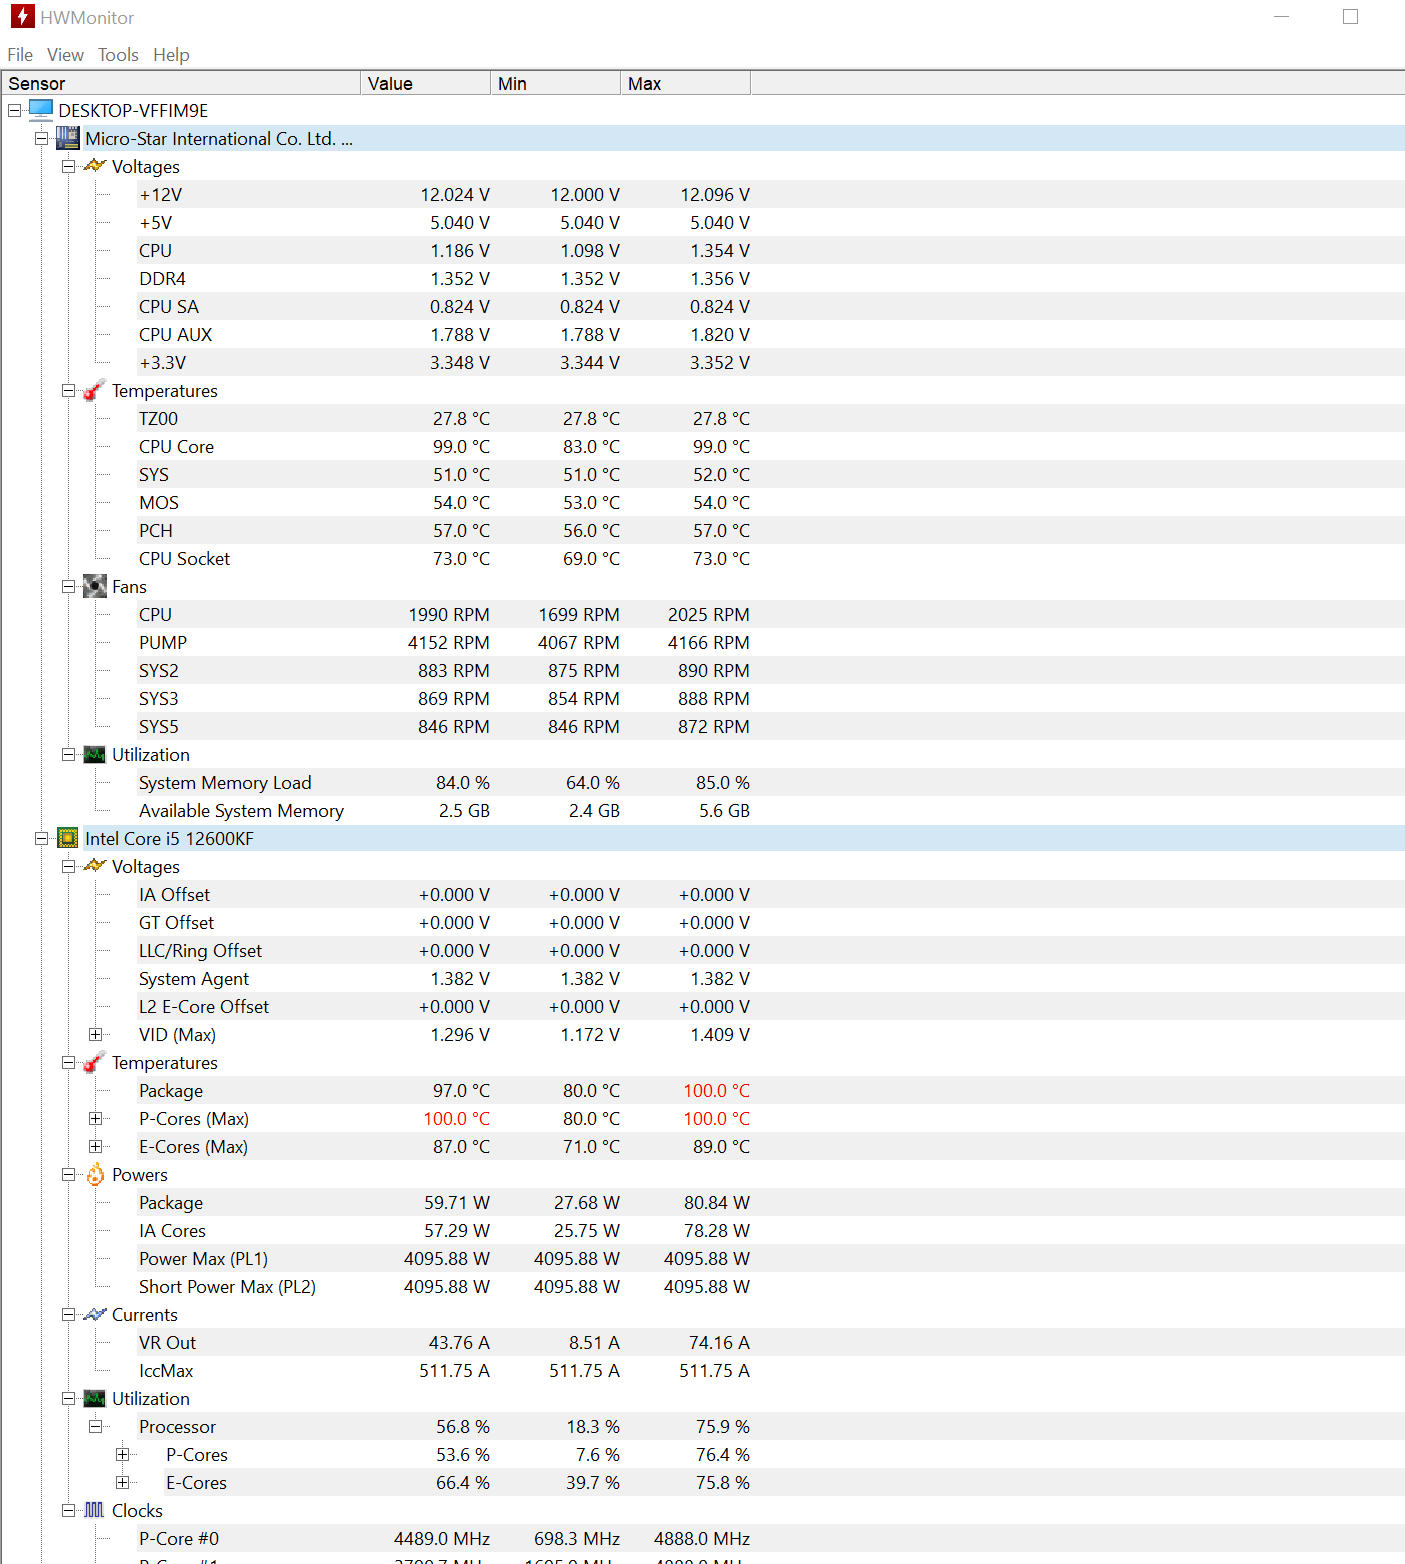Expand the VID (Max) row

pos(96,1034)
